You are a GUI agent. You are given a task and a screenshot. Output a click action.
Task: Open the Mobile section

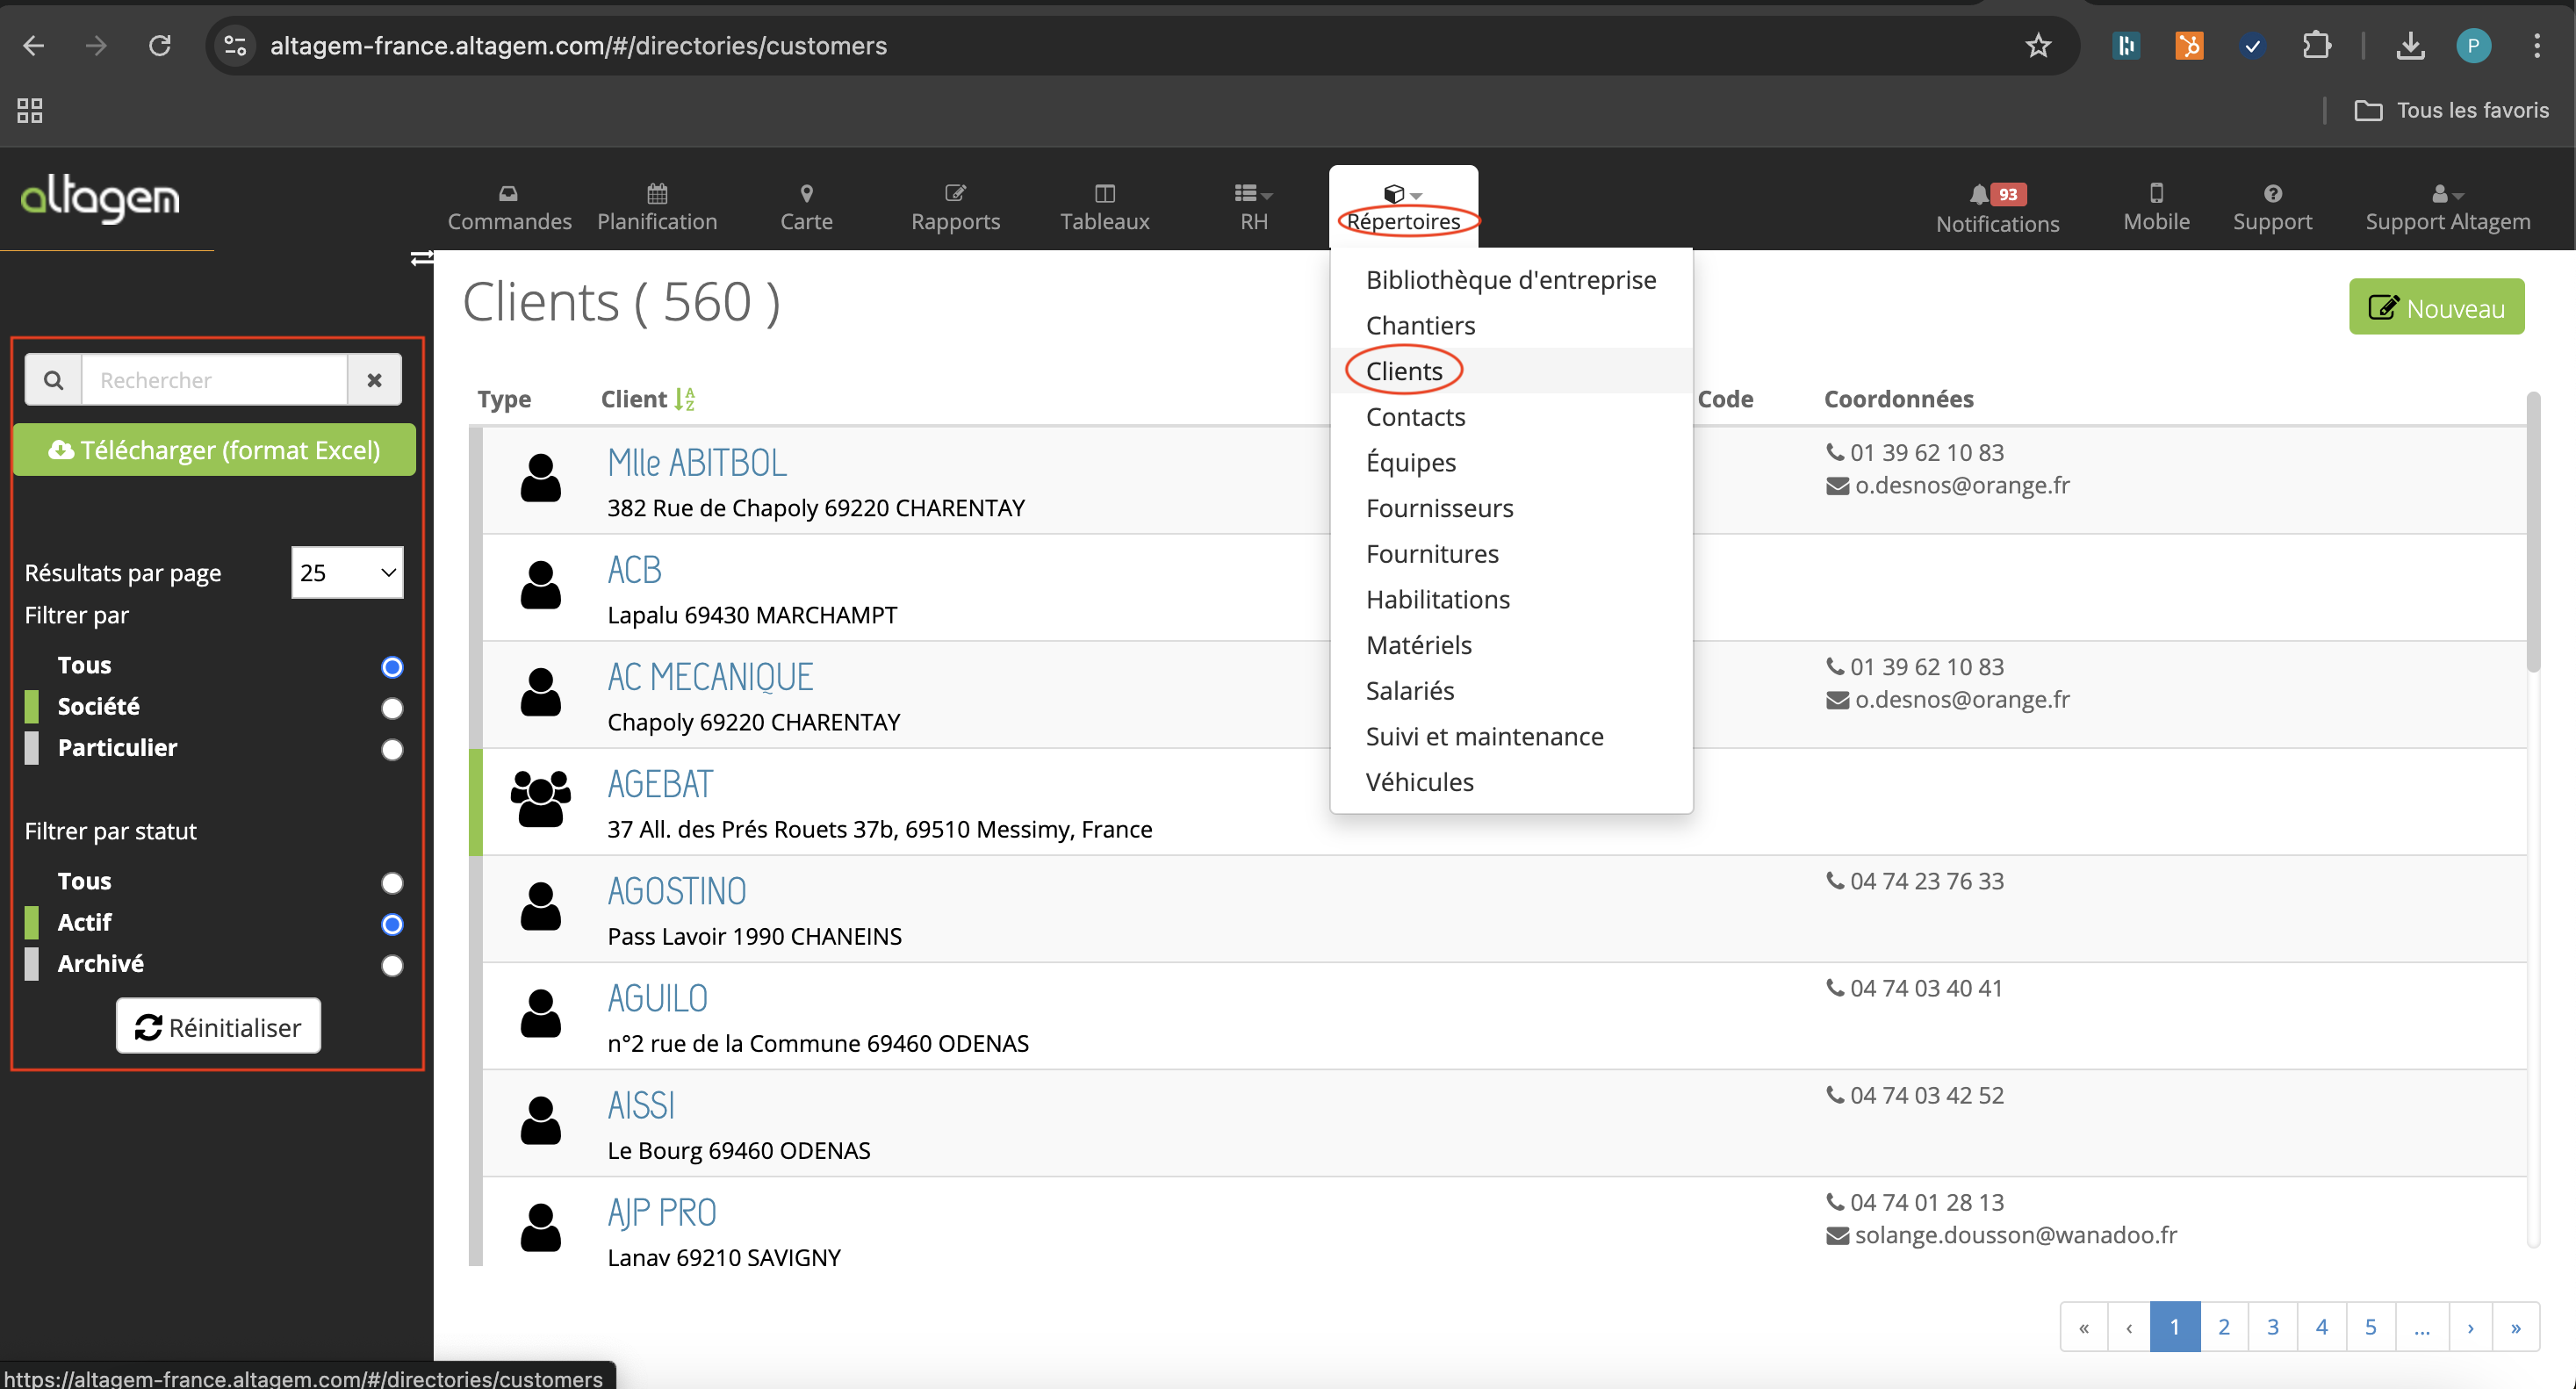(2156, 207)
